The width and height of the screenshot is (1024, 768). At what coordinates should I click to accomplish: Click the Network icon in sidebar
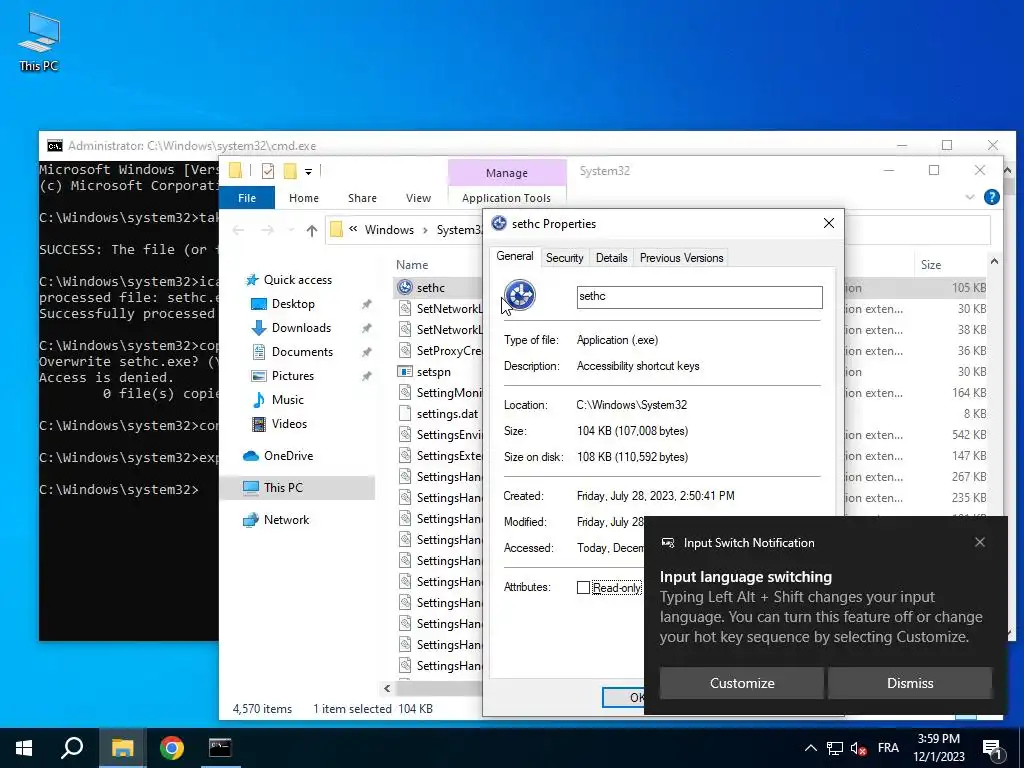point(251,520)
